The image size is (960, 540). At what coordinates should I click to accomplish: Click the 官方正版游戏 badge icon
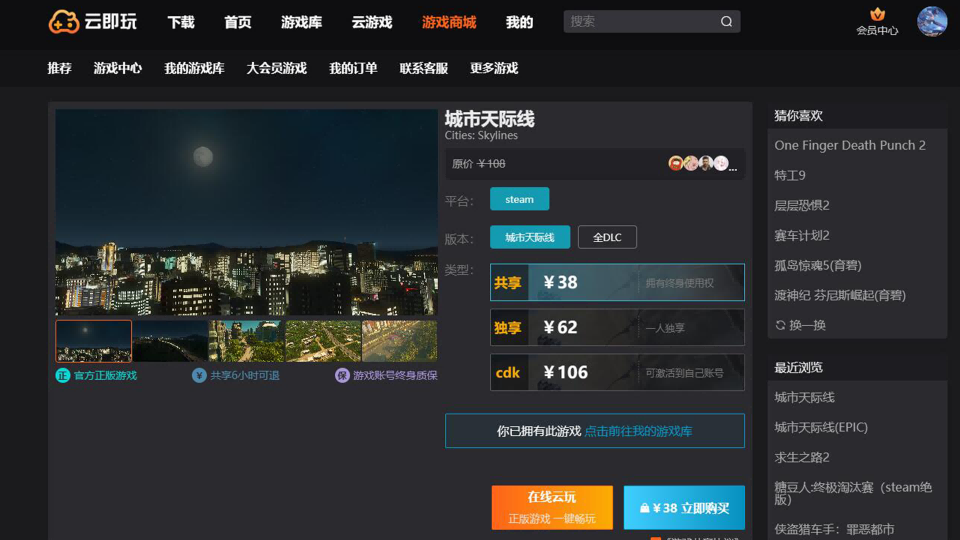click(x=62, y=375)
